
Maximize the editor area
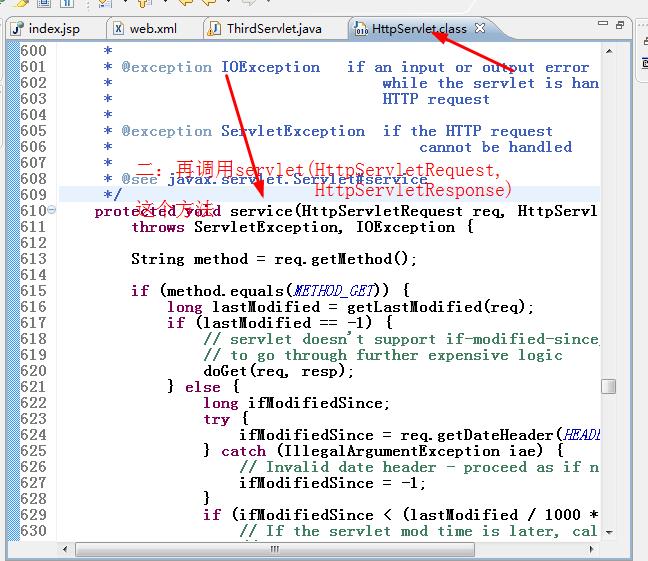(619, 25)
